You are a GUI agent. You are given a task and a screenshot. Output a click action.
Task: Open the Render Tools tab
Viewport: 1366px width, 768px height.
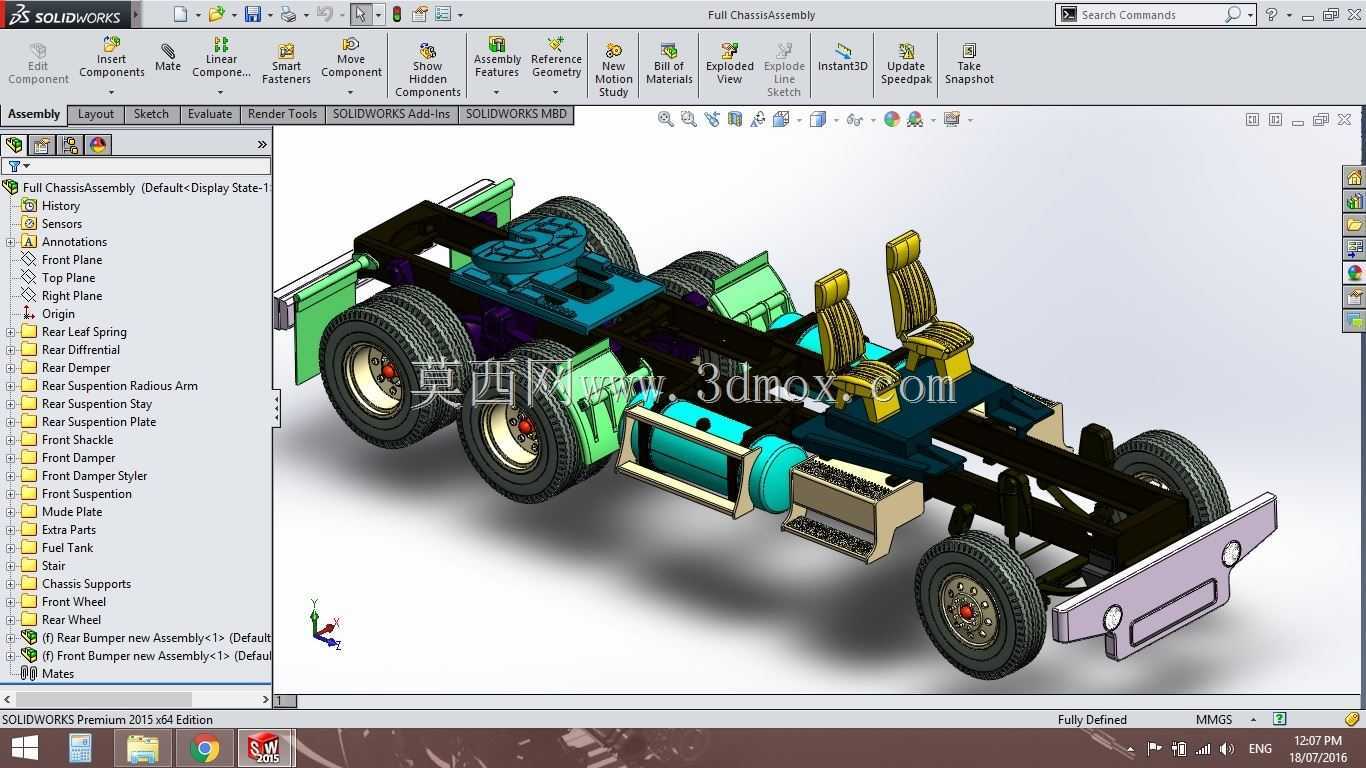[282, 114]
